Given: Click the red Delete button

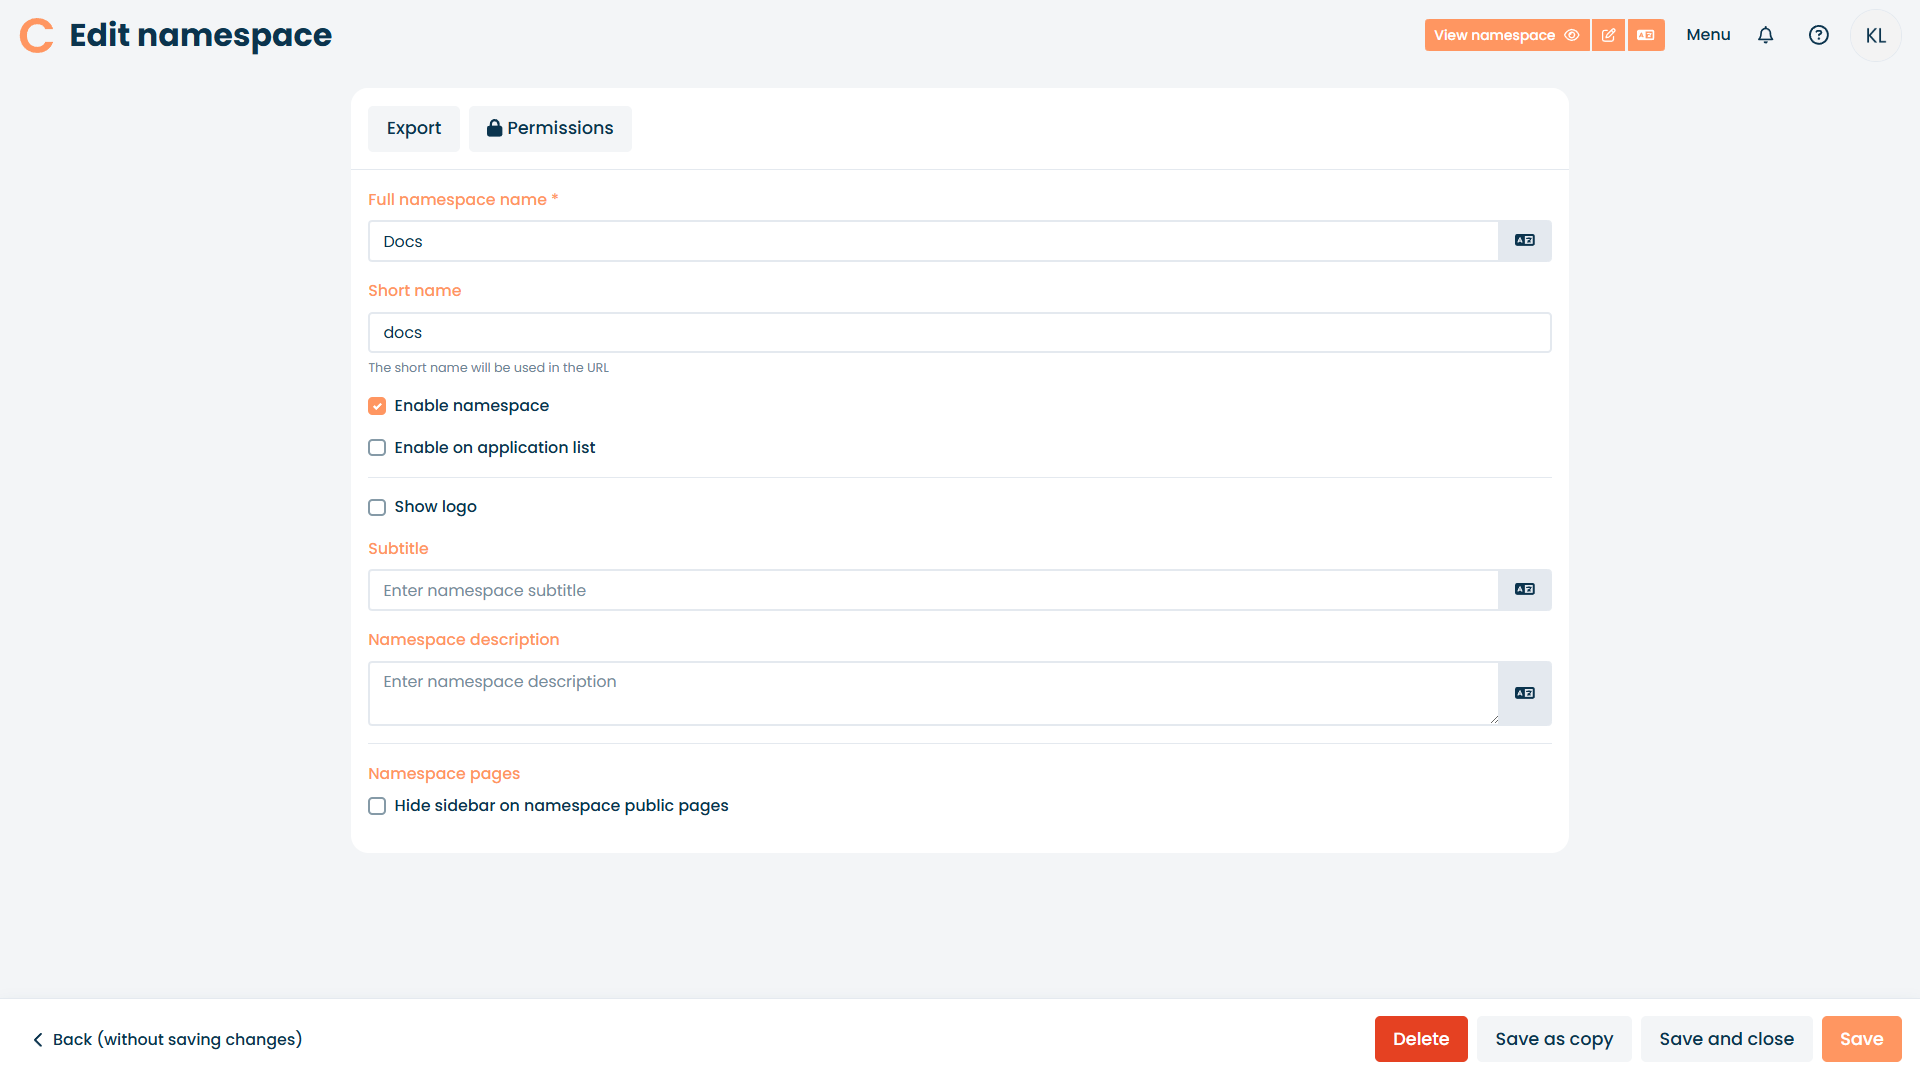Looking at the screenshot, I should click(1421, 1039).
